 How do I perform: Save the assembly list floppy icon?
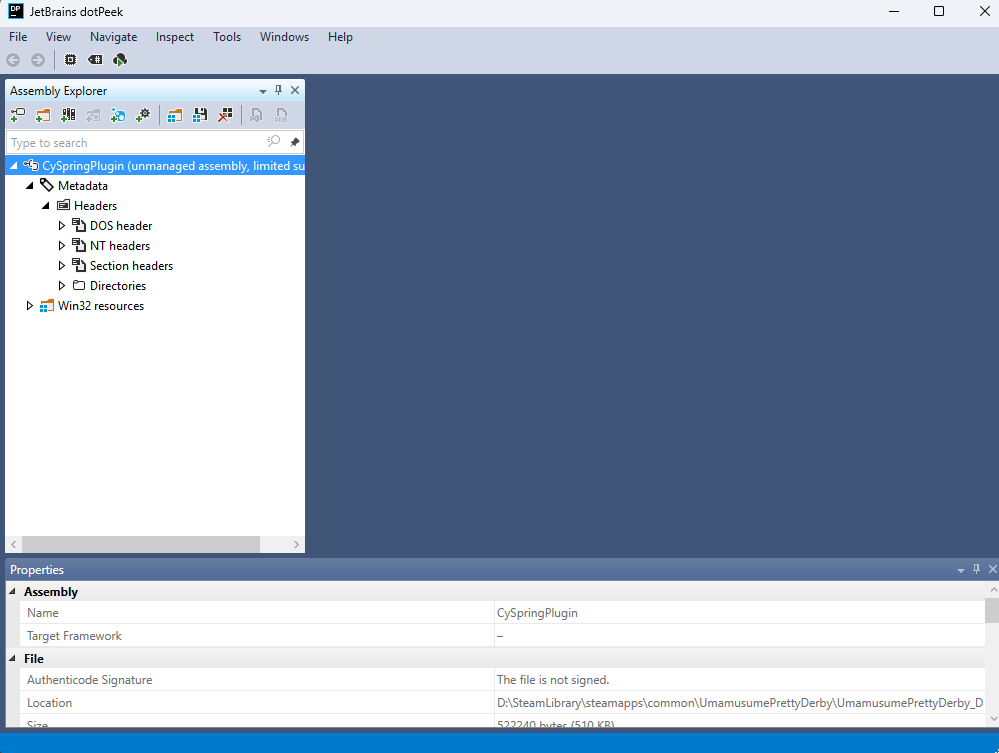click(x=200, y=115)
